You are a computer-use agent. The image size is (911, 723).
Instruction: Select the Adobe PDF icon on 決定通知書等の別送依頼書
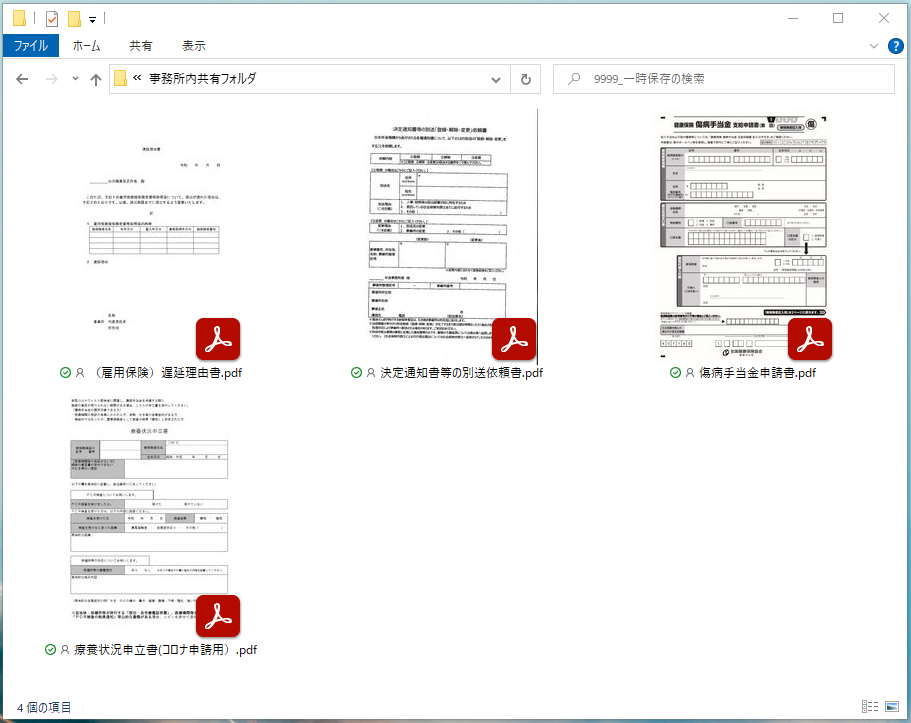(x=514, y=339)
